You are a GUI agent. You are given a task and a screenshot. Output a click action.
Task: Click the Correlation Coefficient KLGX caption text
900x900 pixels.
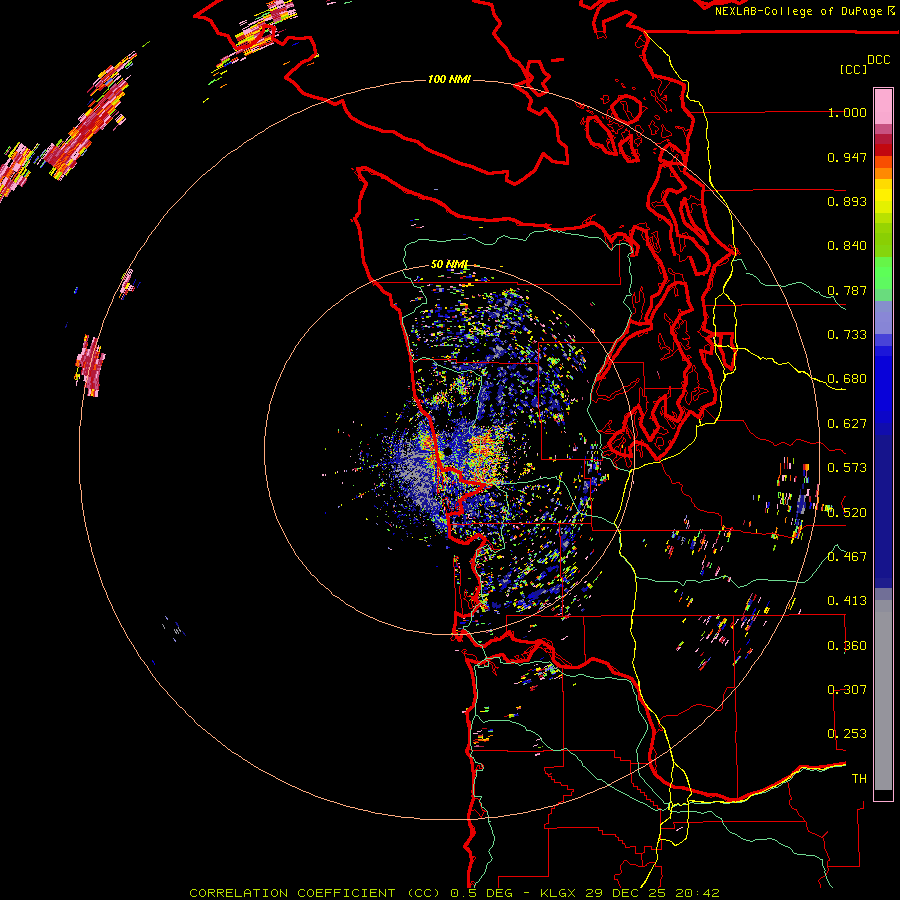[x=454, y=893]
